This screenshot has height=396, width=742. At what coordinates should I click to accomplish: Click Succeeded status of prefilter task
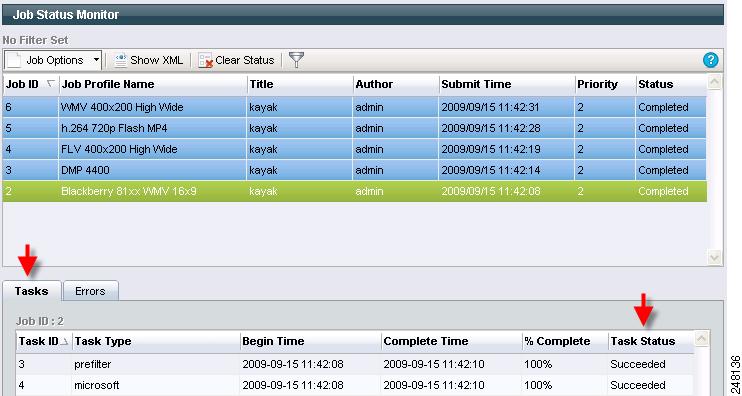coord(638,364)
